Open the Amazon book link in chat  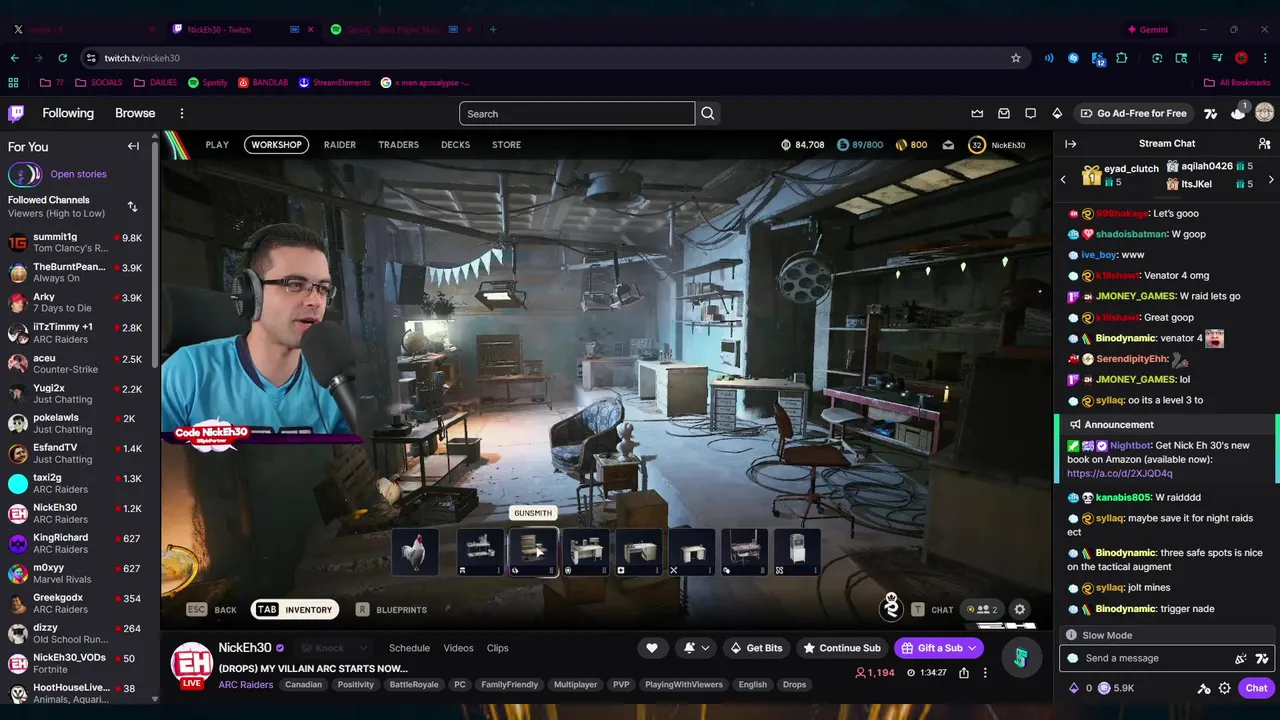1119,474
